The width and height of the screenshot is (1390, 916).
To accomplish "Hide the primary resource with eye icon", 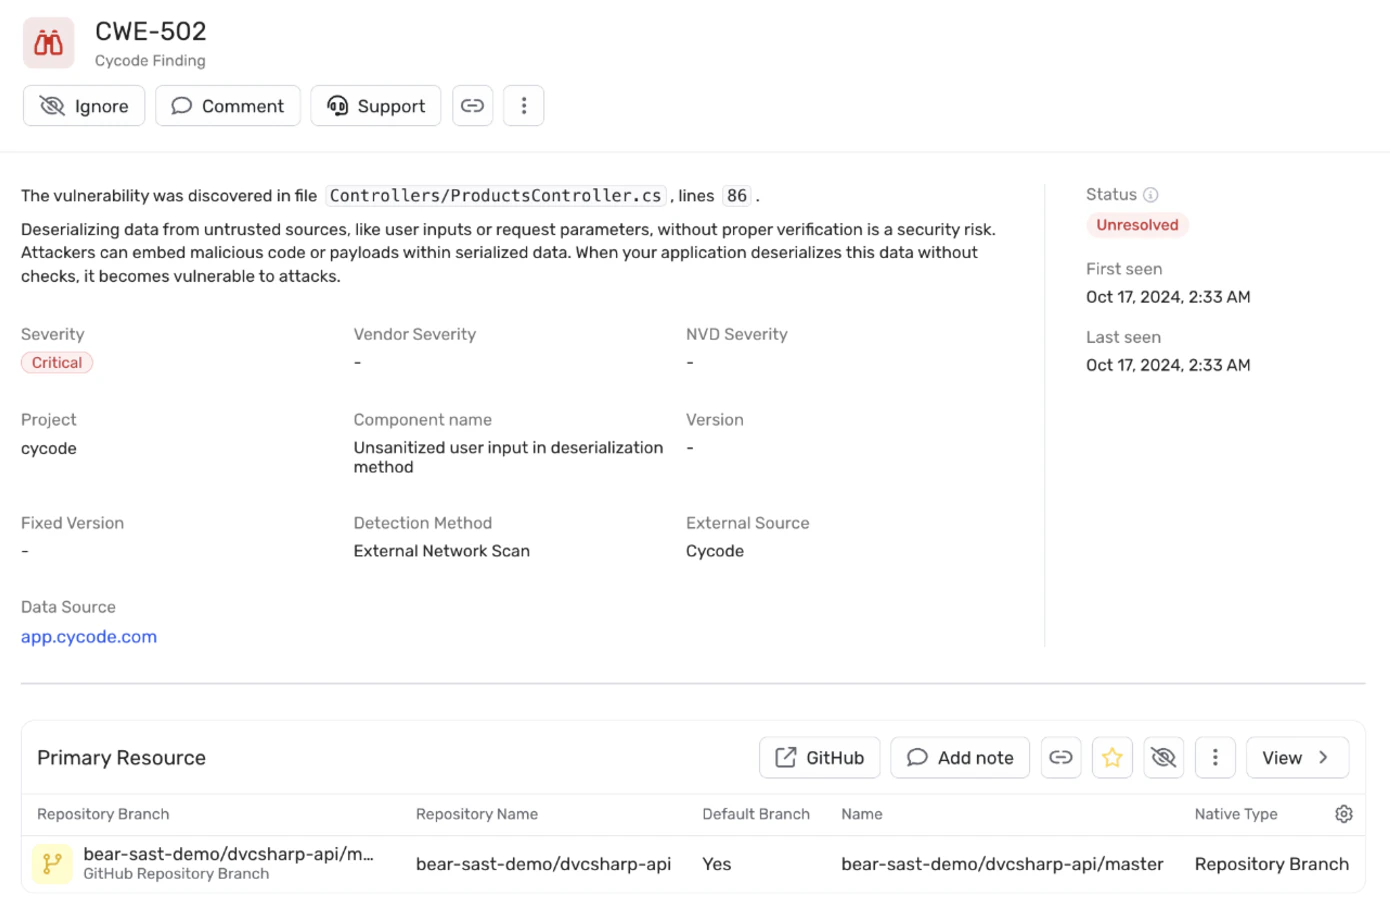I will click(x=1164, y=758).
